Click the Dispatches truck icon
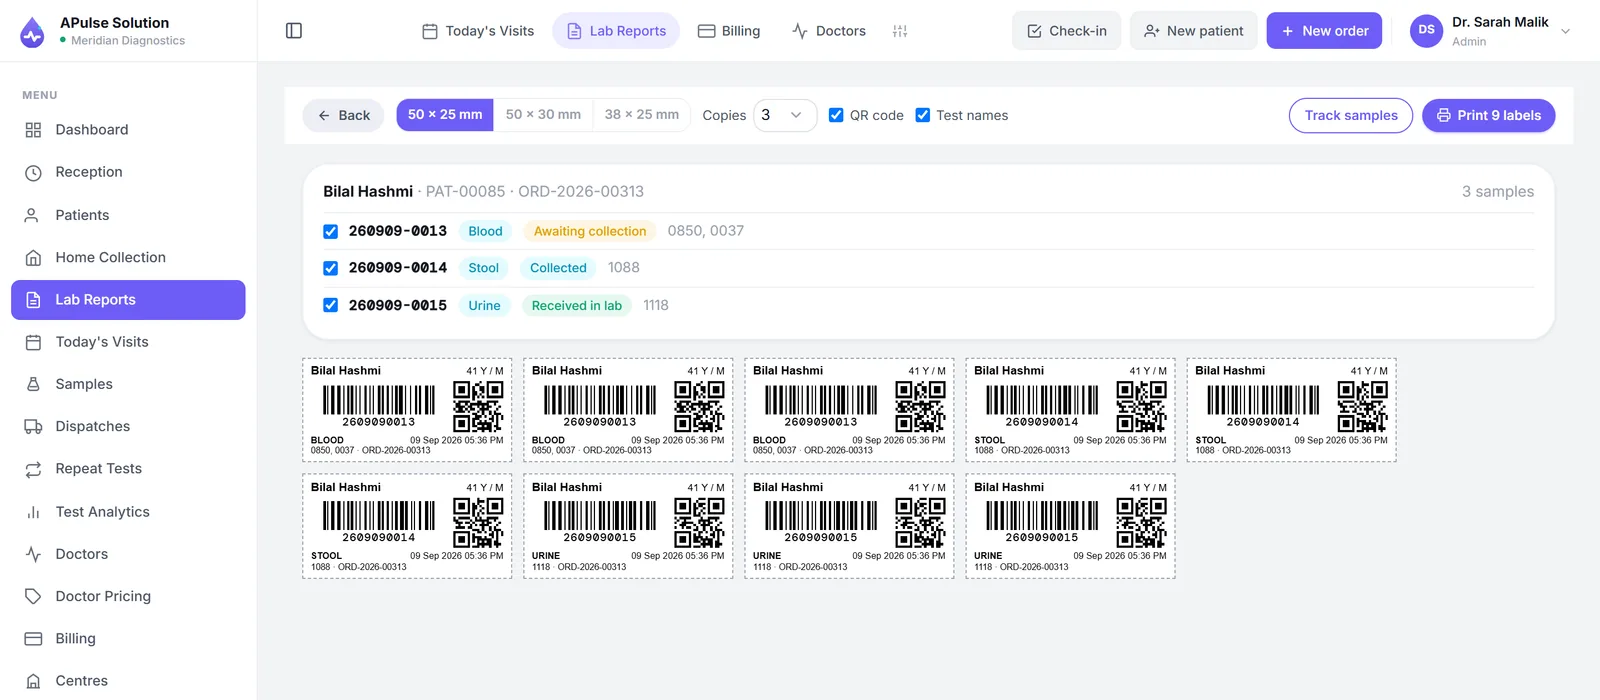The height and width of the screenshot is (700, 1600). pos(33,426)
